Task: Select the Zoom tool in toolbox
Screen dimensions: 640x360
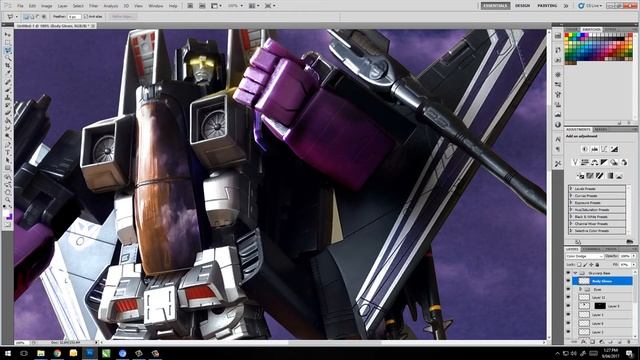Action: coord(8,200)
